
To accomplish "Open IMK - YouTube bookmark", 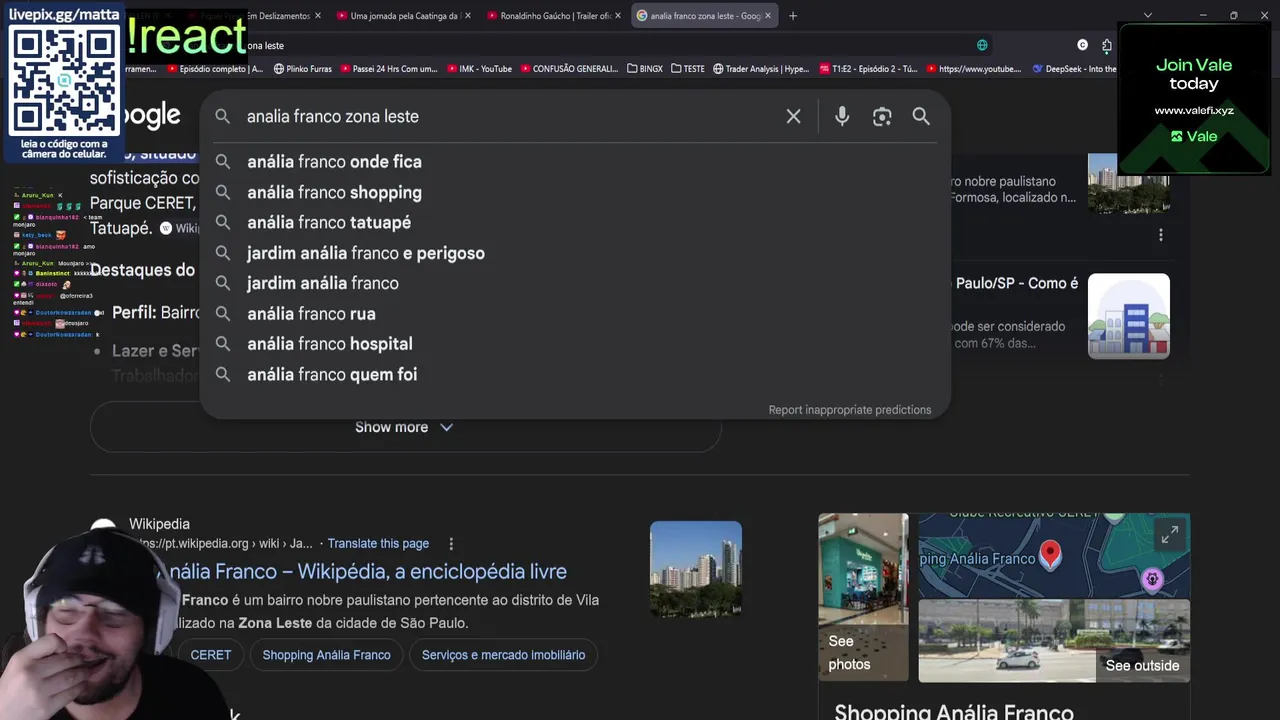I will point(479,69).
